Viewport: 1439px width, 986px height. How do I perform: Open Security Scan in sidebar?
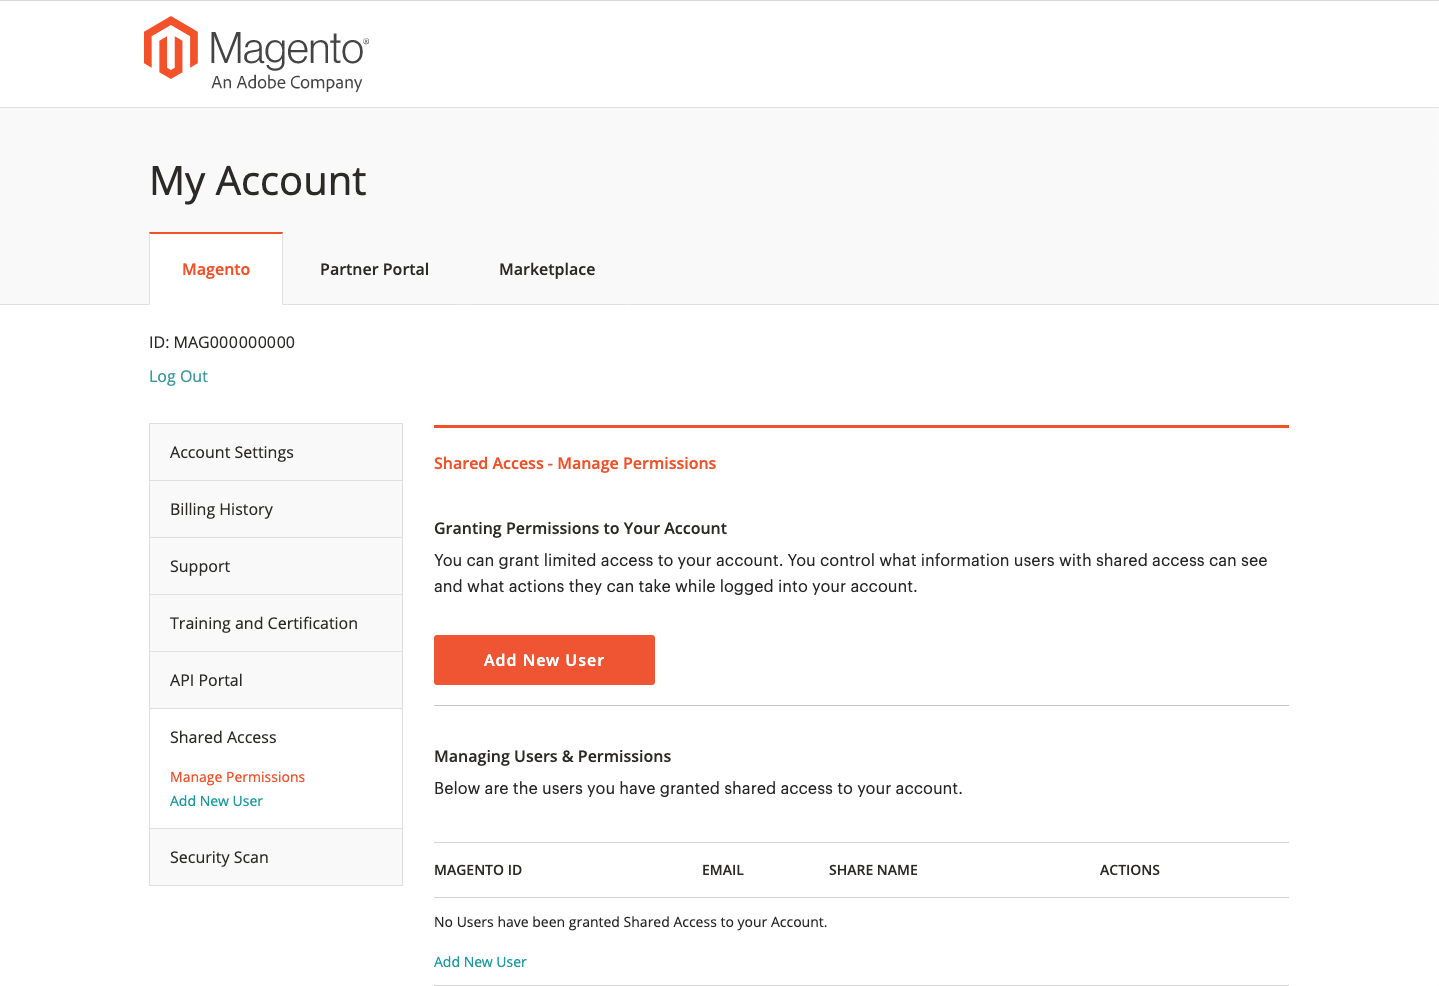(x=276, y=857)
